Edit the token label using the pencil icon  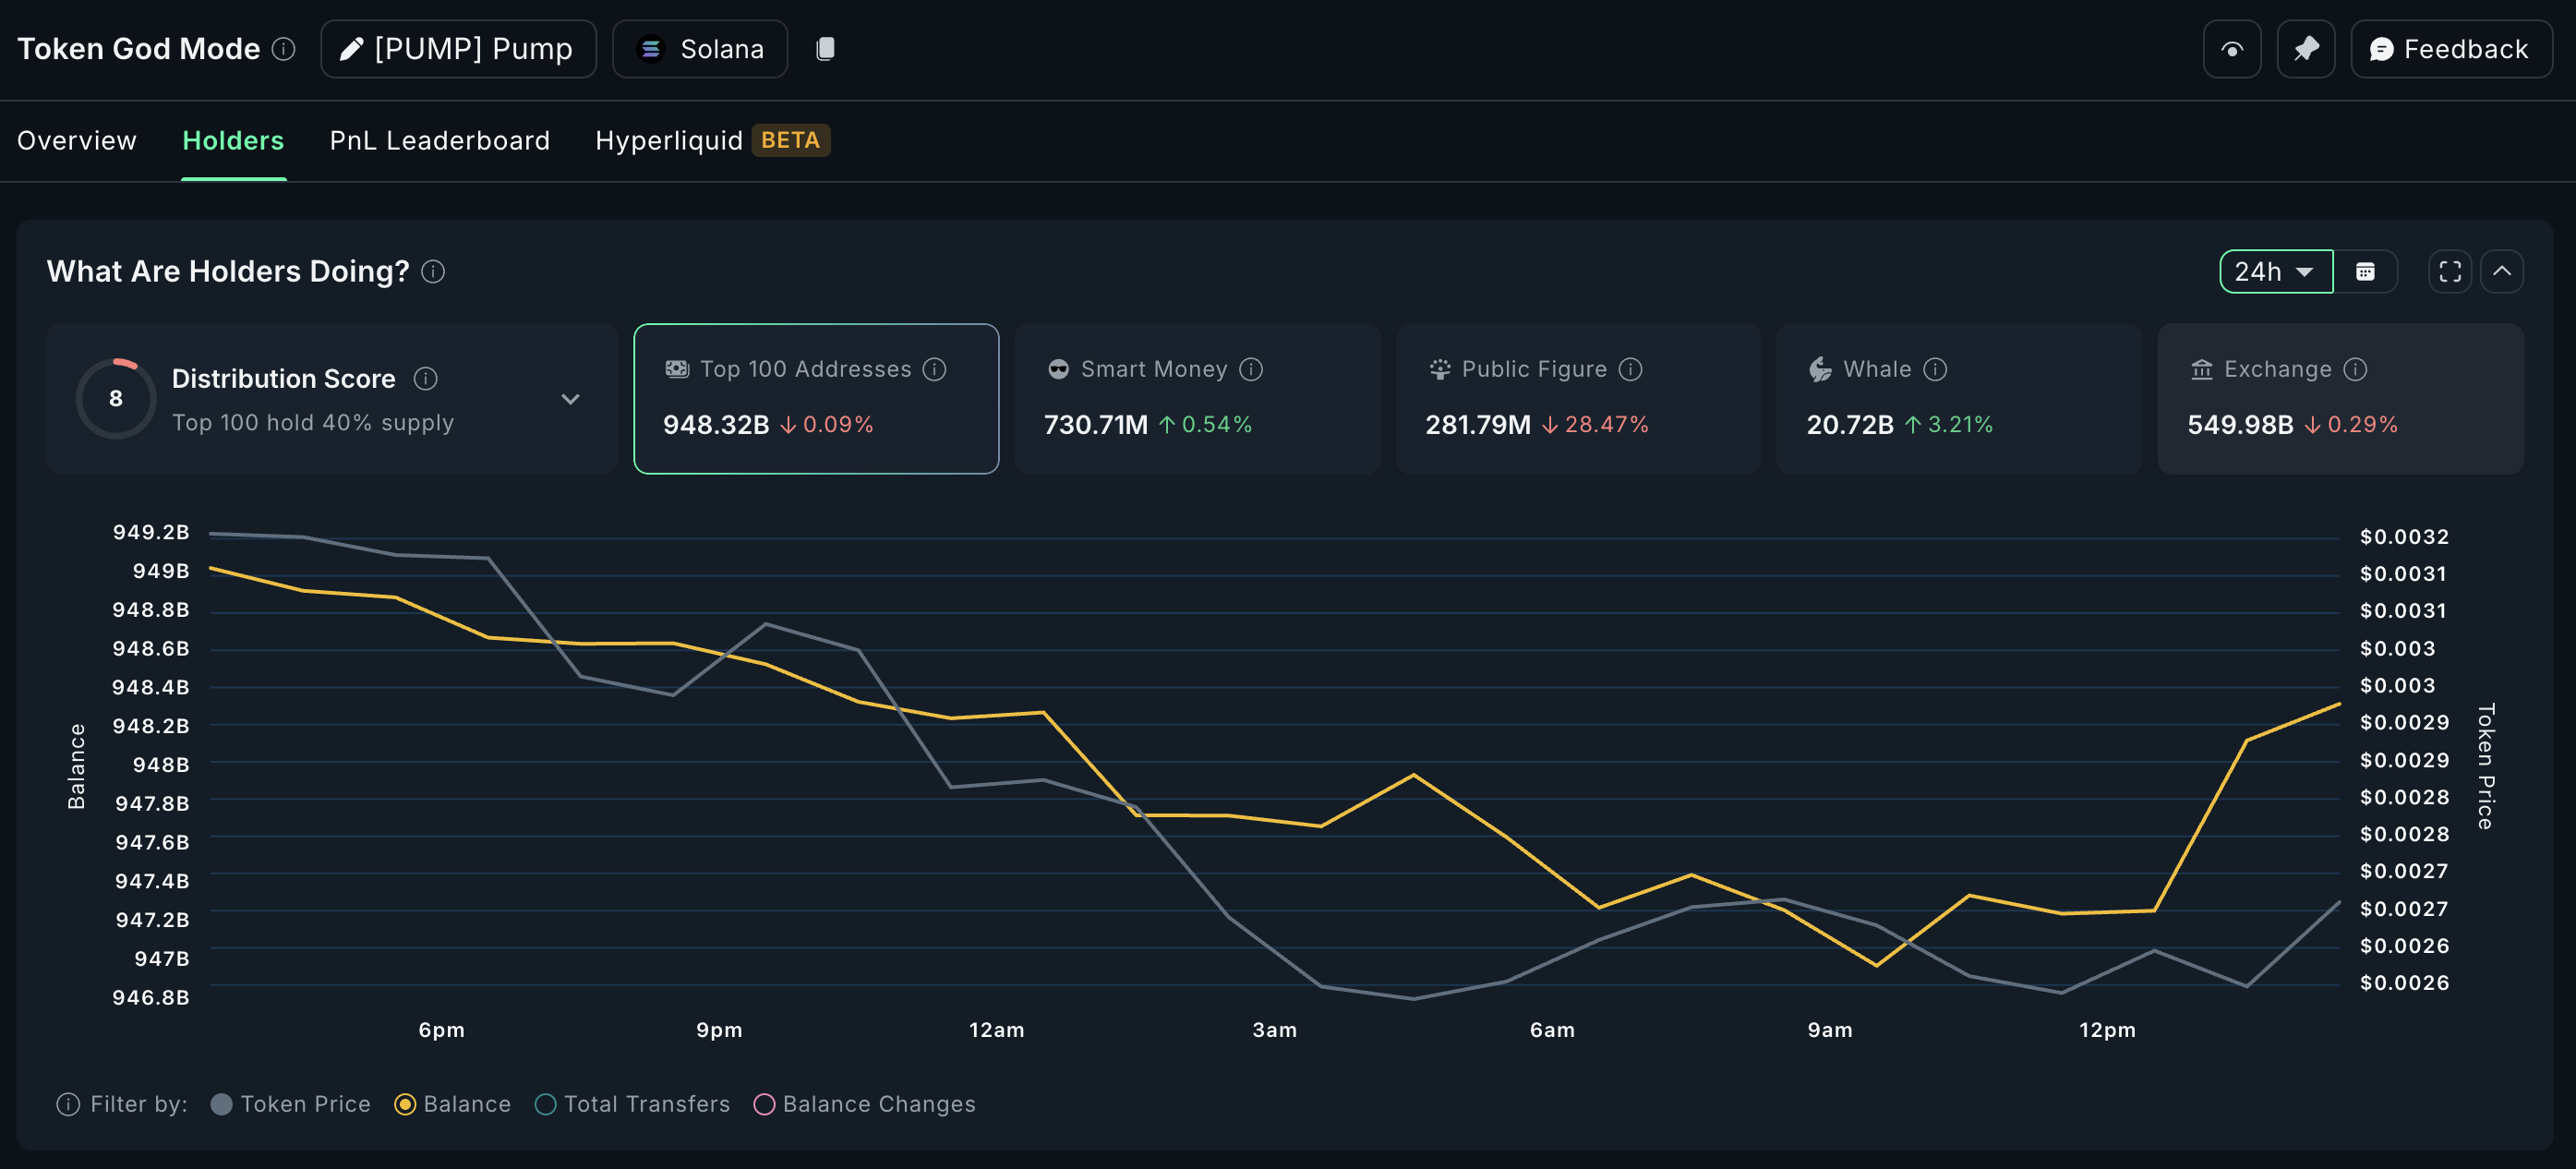point(350,48)
